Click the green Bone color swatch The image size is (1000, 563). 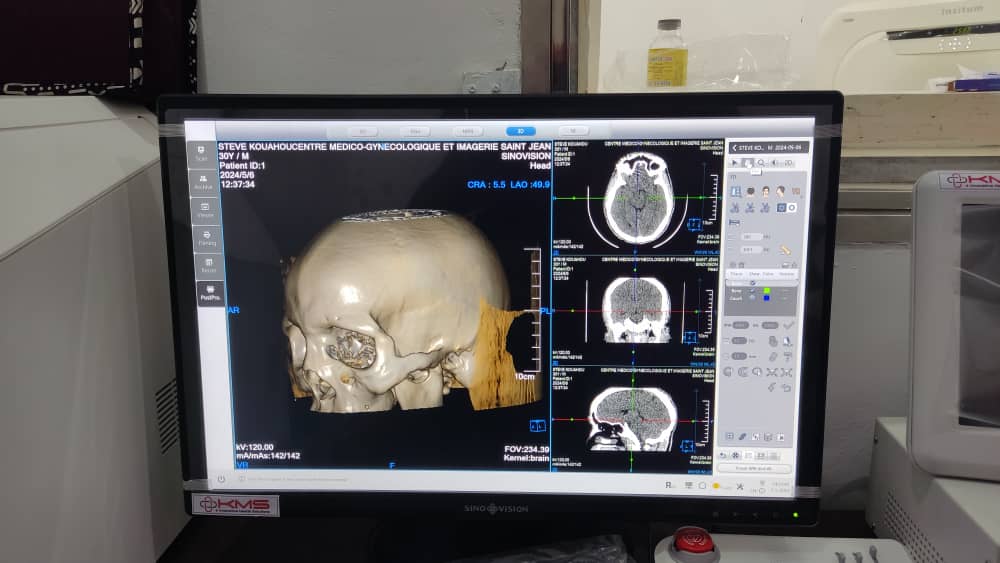pyautogui.click(x=767, y=290)
